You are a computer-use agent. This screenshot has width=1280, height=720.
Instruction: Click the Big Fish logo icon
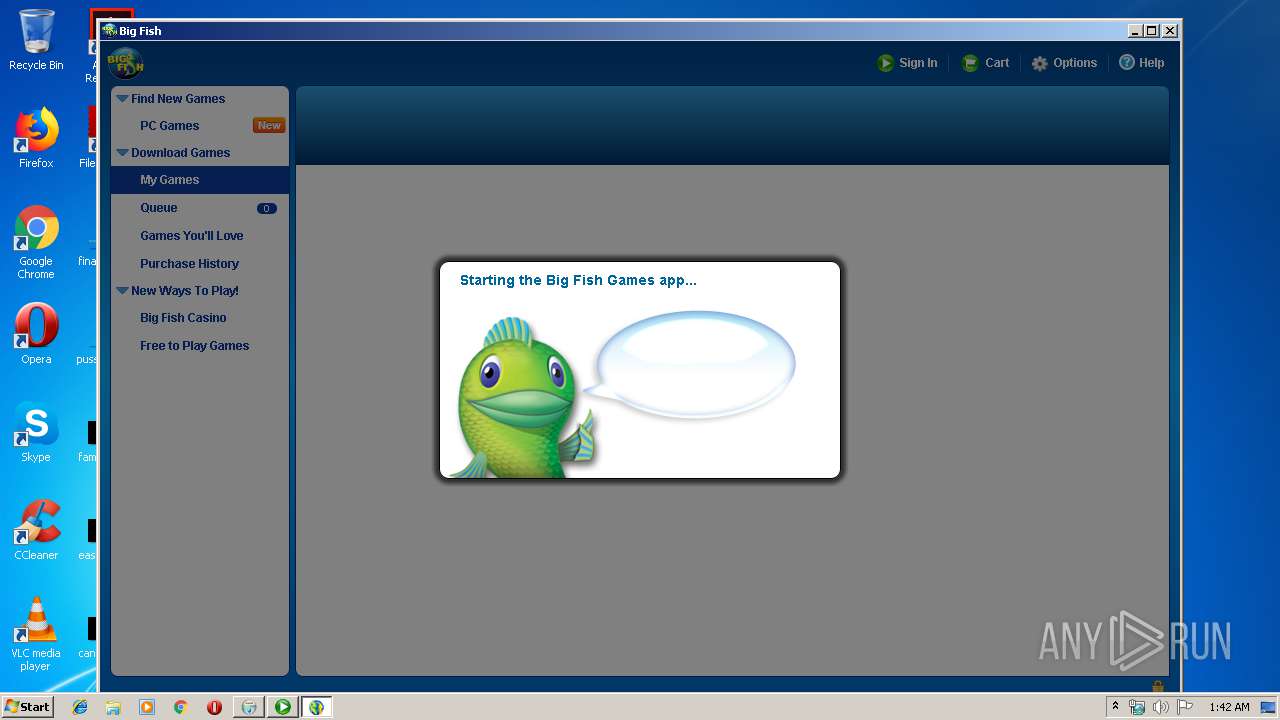(x=126, y=63)
